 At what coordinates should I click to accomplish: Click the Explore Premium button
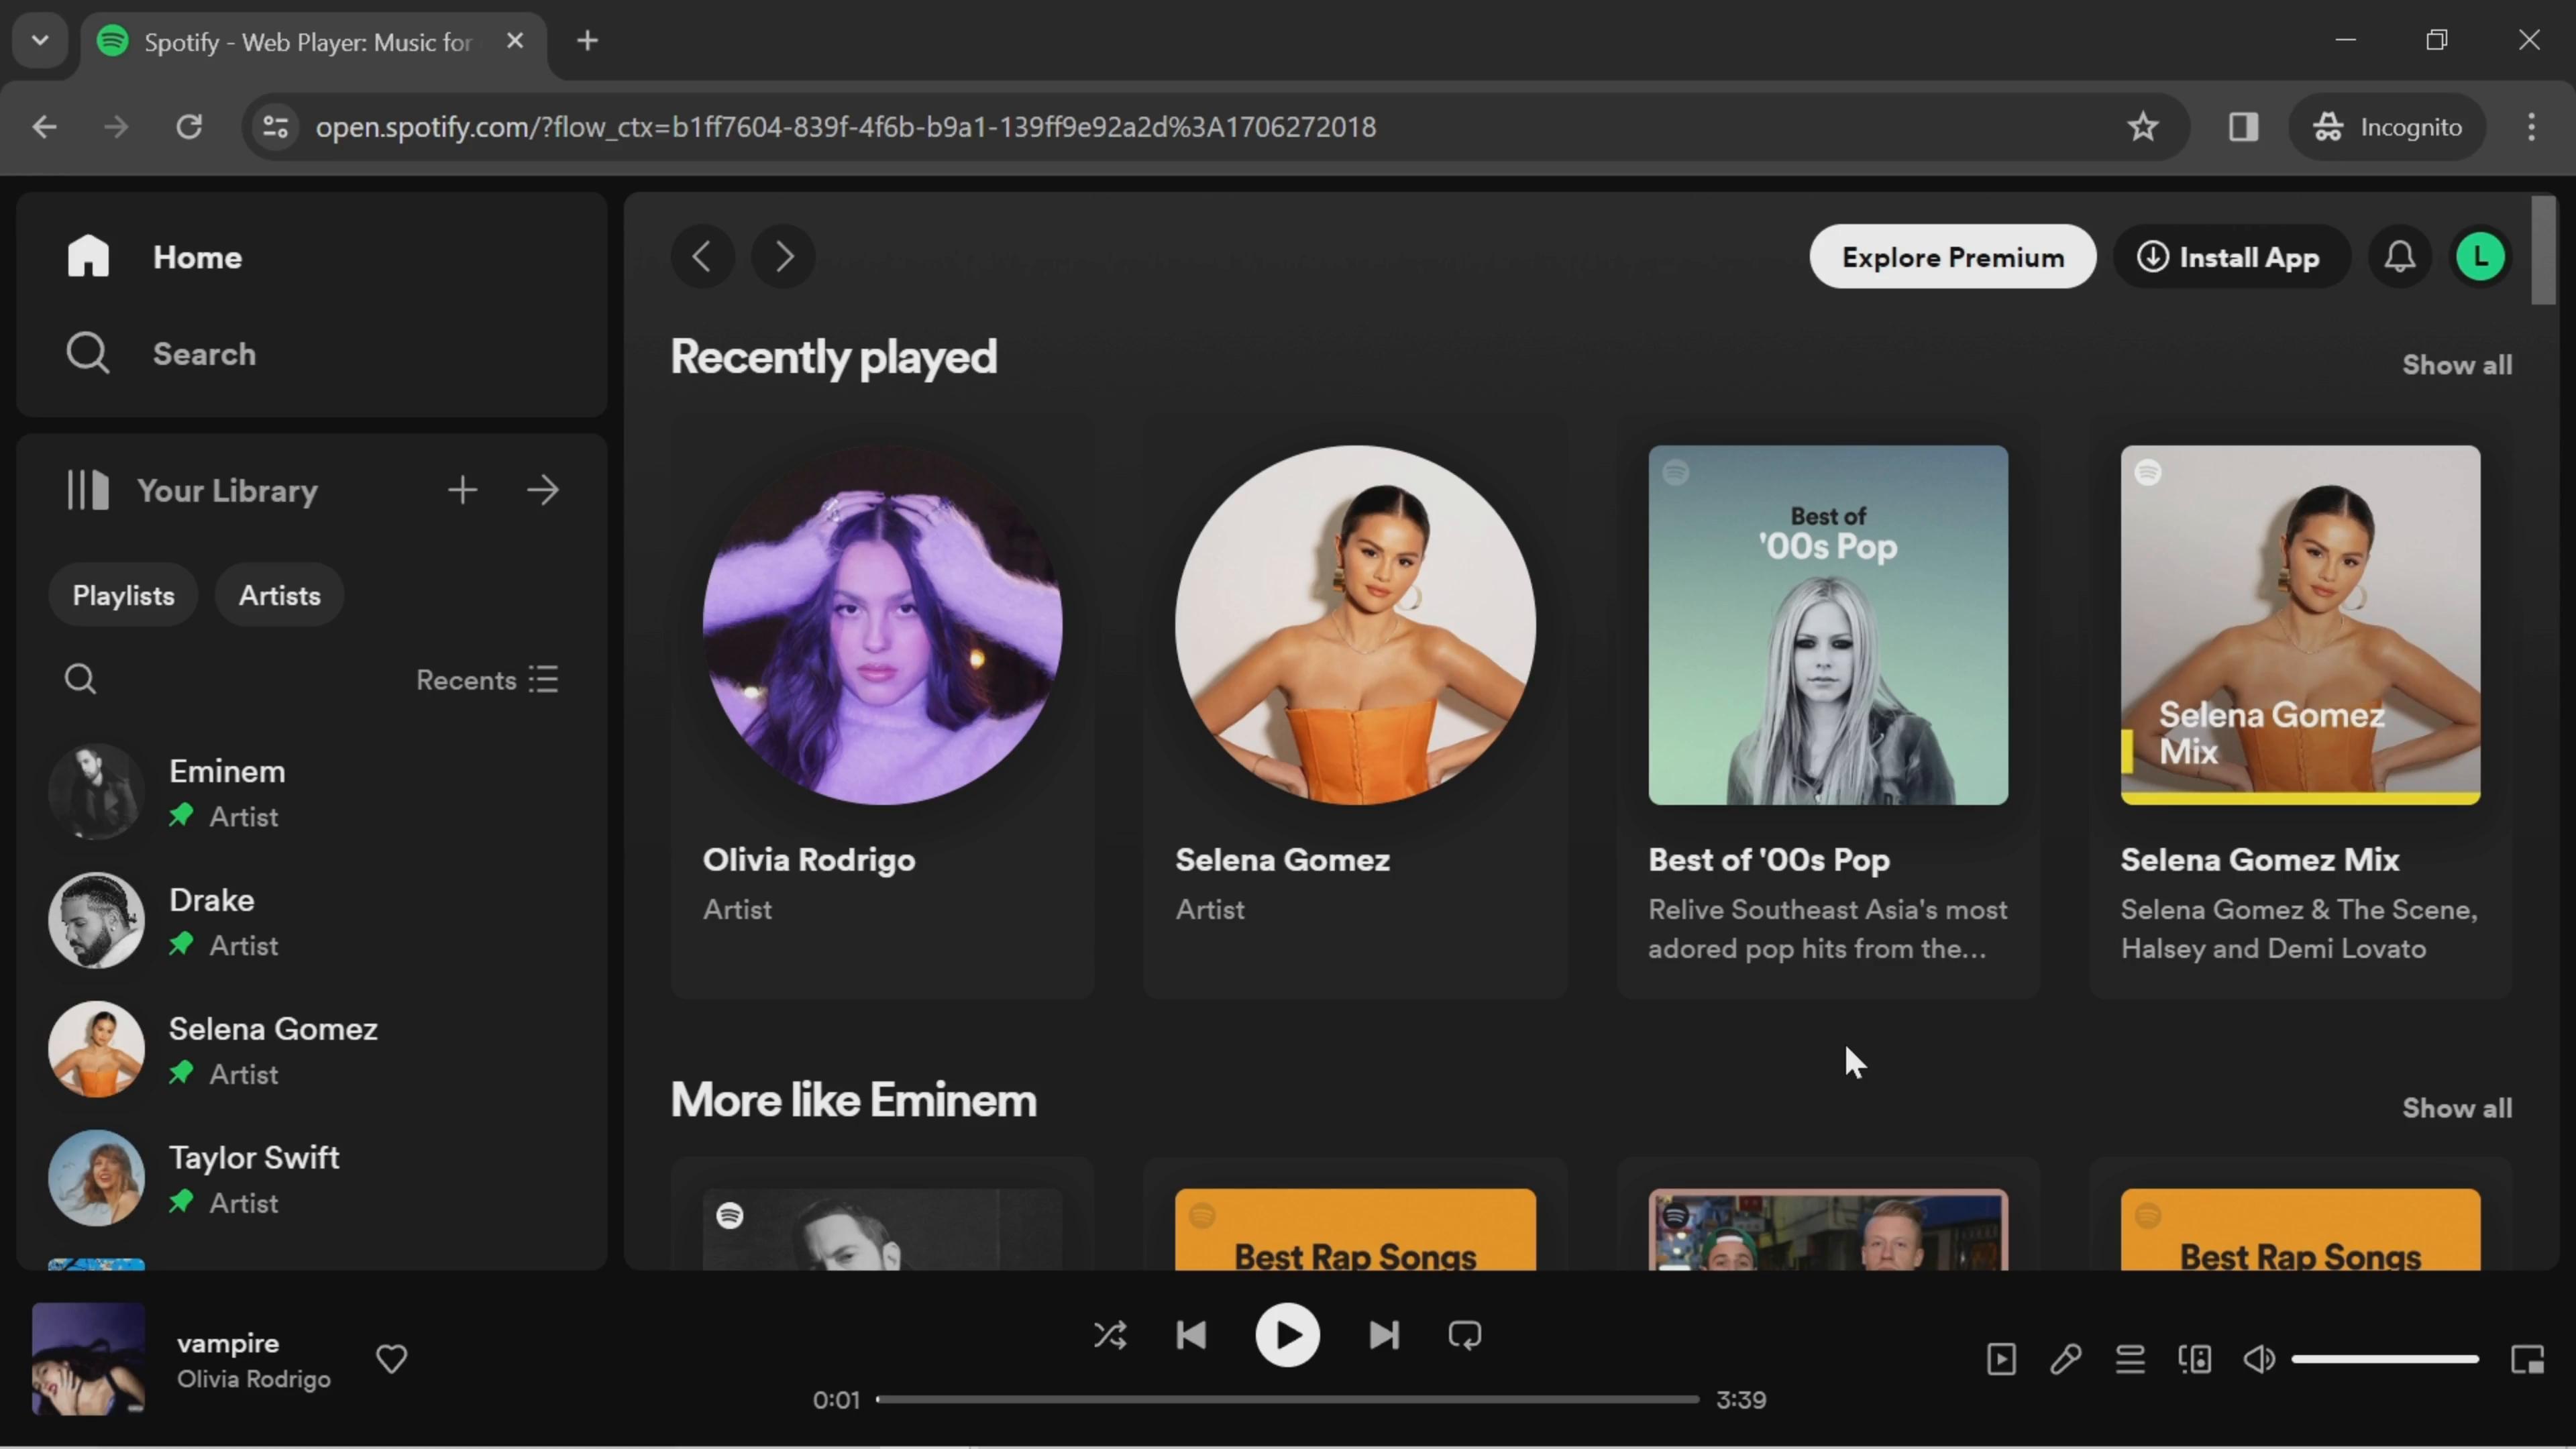[x=1951, y=256]
